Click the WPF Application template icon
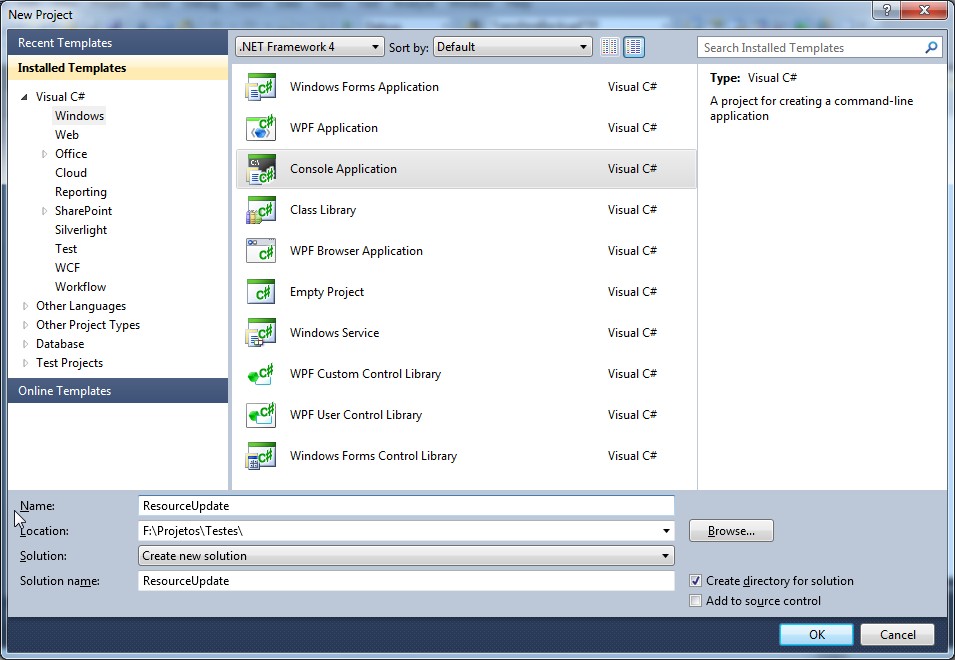Screen dimensions: 955x660 click(x=261, y=128)
